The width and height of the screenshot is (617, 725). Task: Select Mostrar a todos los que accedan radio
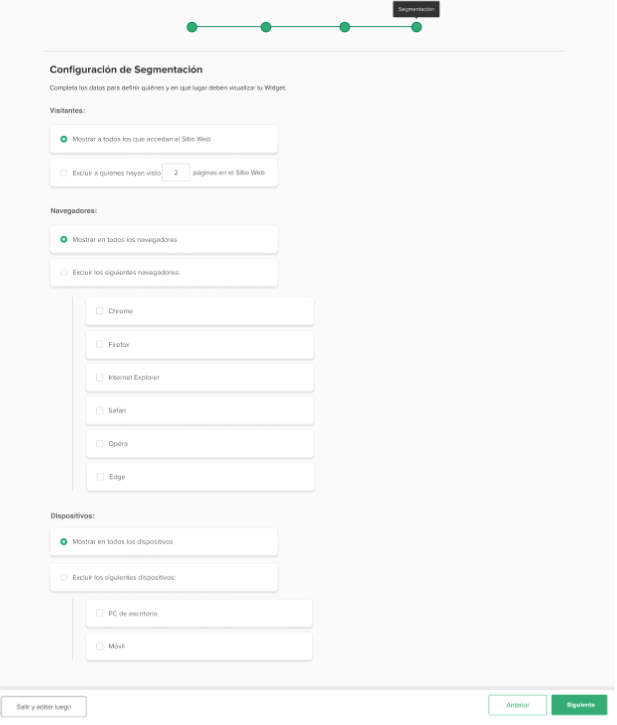[64, 139]
